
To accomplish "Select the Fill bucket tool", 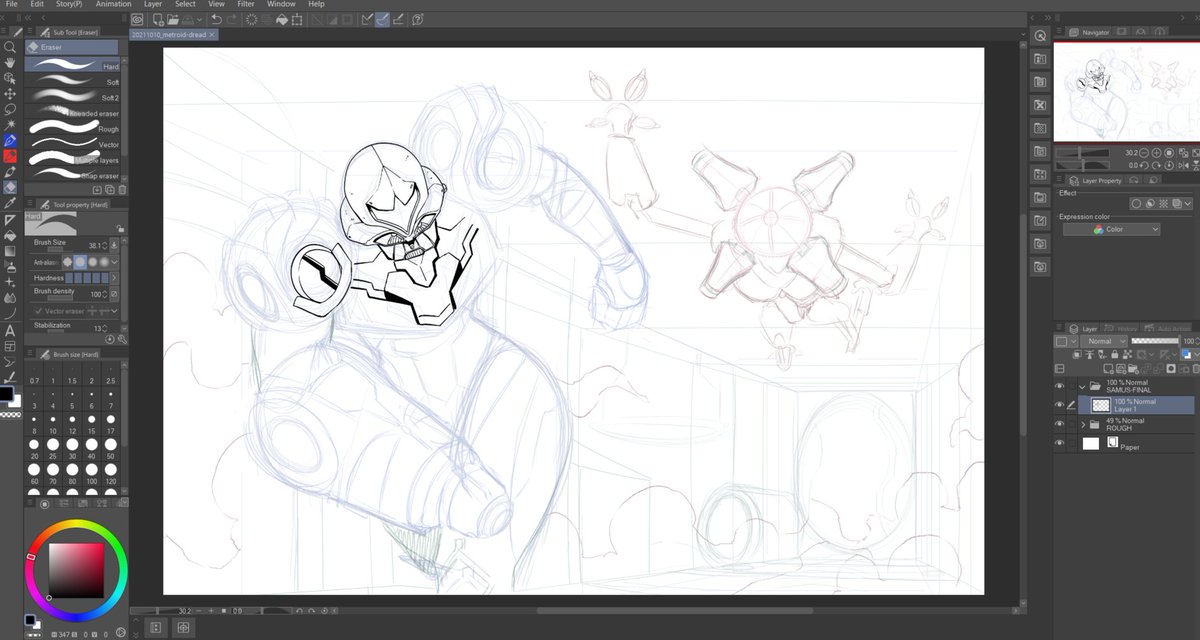I will (x=10, y=235).
